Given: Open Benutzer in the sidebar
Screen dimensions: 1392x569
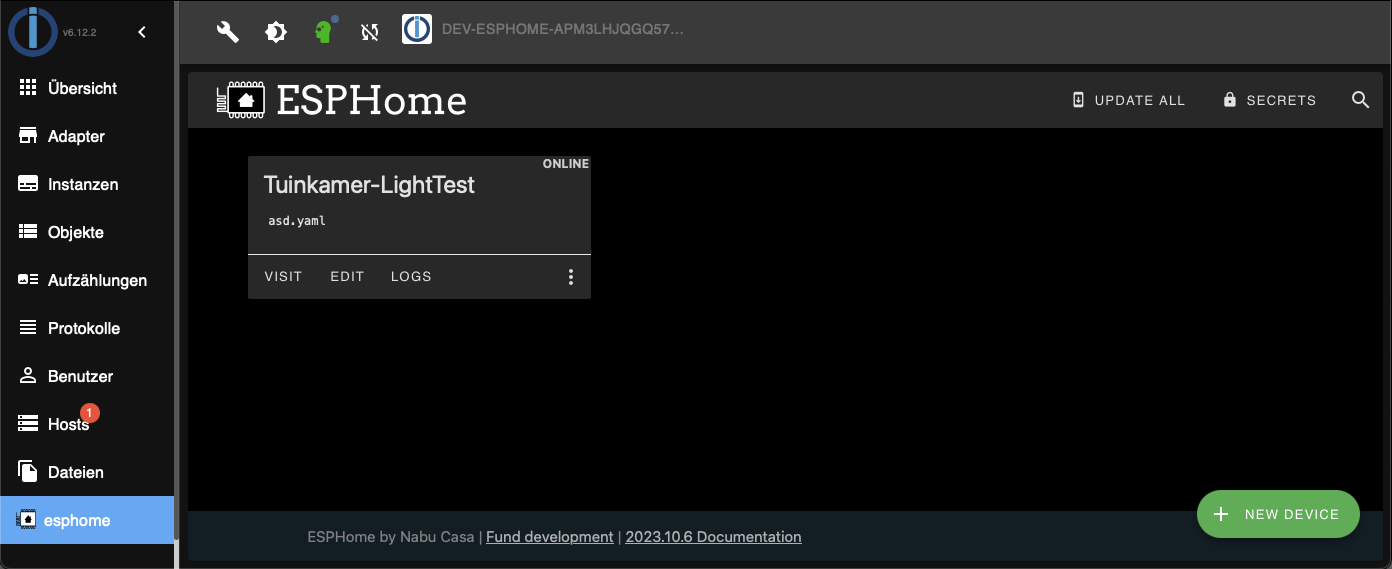Looking at the screenshot, I should (x=87, y=376).
